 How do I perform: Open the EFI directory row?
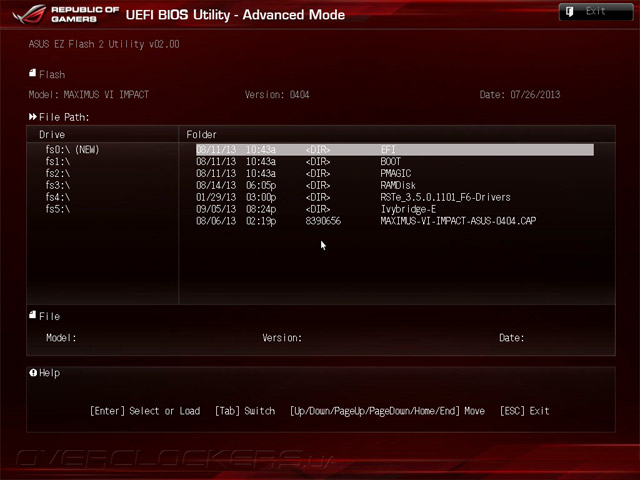coord(395,150)
